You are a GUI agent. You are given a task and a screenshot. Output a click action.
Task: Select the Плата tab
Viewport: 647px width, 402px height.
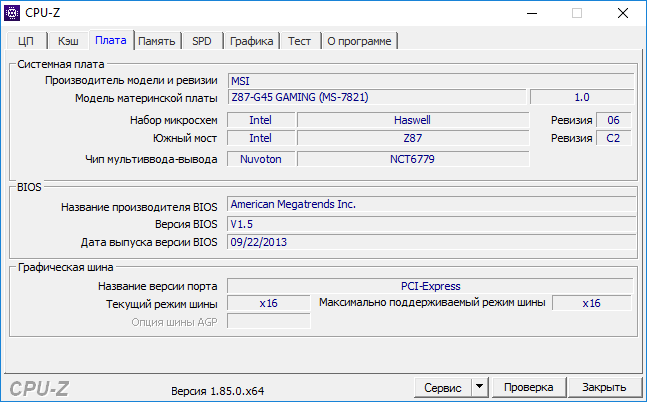pos(111,40)
